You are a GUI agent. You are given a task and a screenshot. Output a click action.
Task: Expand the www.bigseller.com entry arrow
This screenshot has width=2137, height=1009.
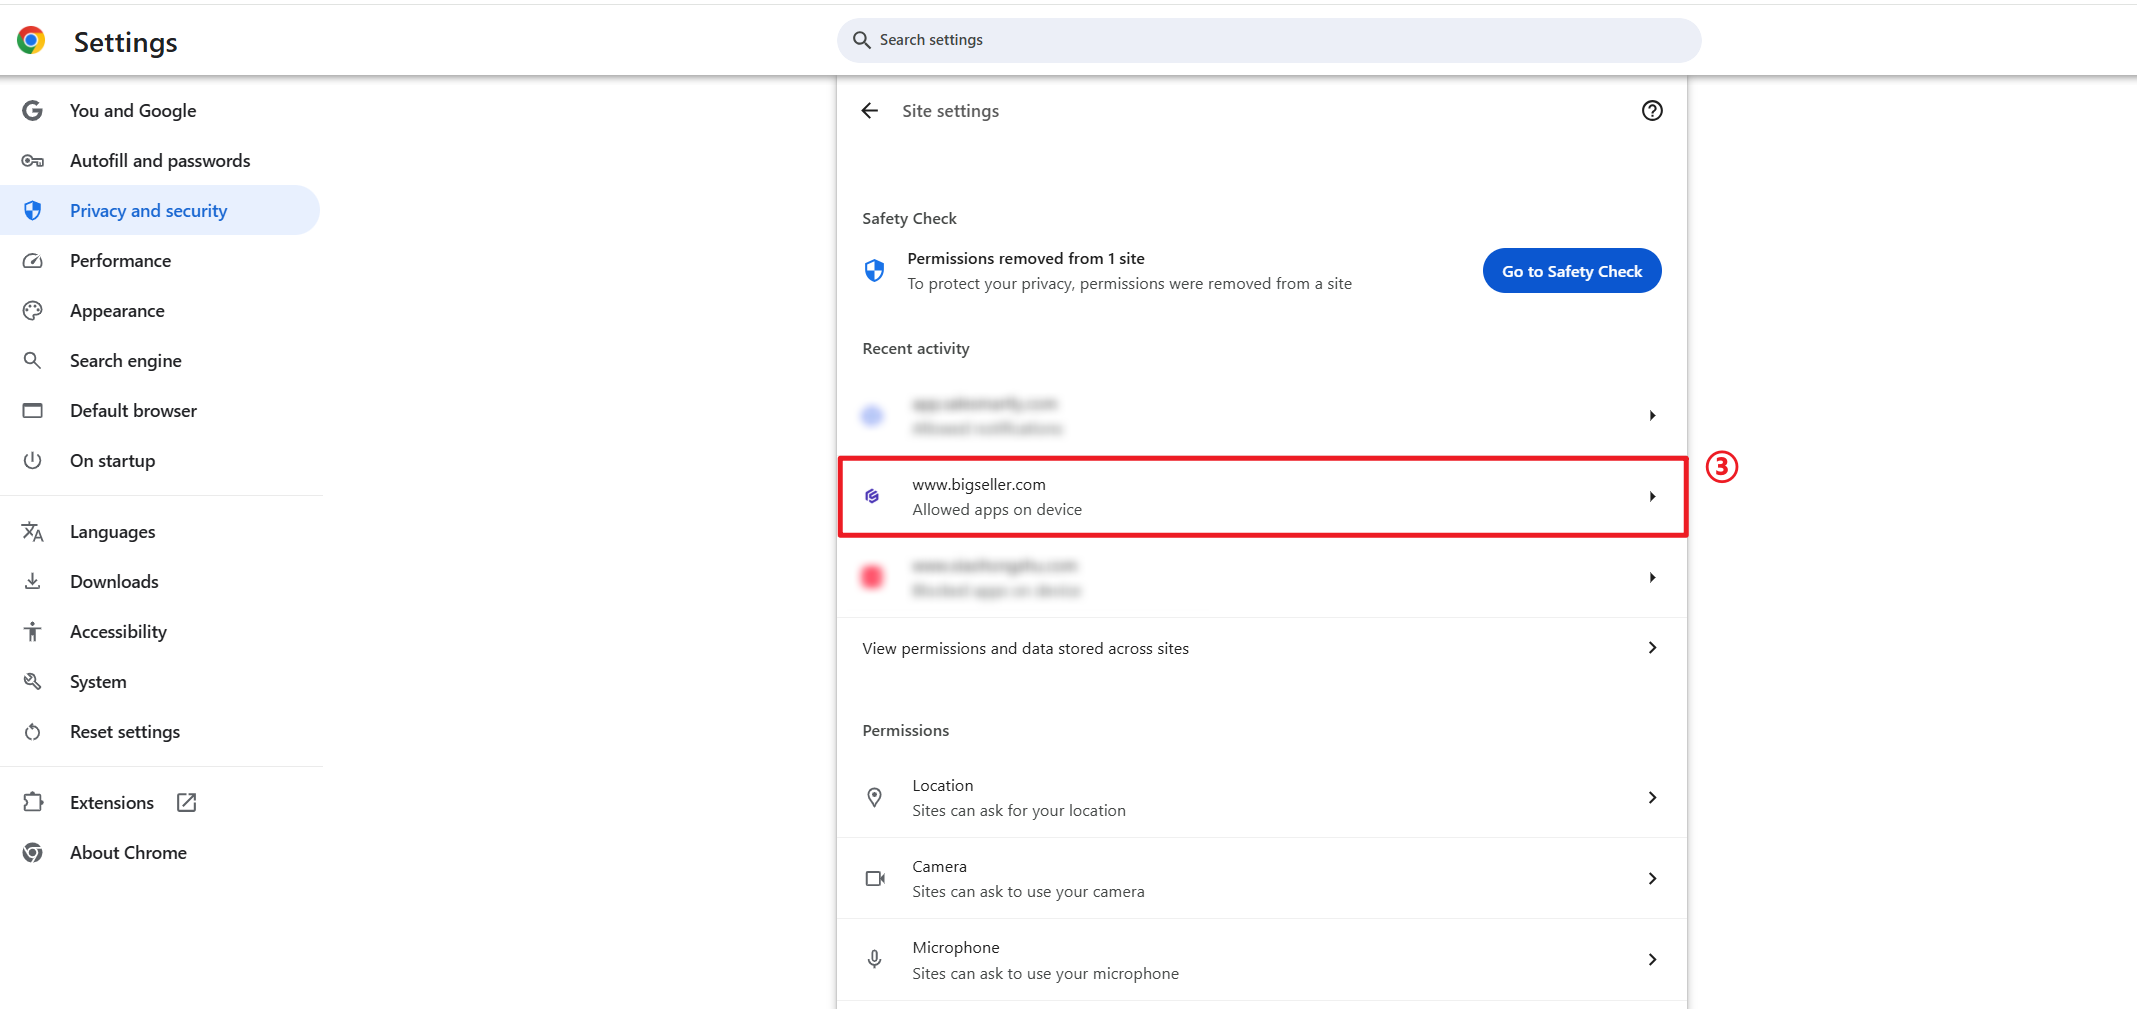coord(1652,497)
